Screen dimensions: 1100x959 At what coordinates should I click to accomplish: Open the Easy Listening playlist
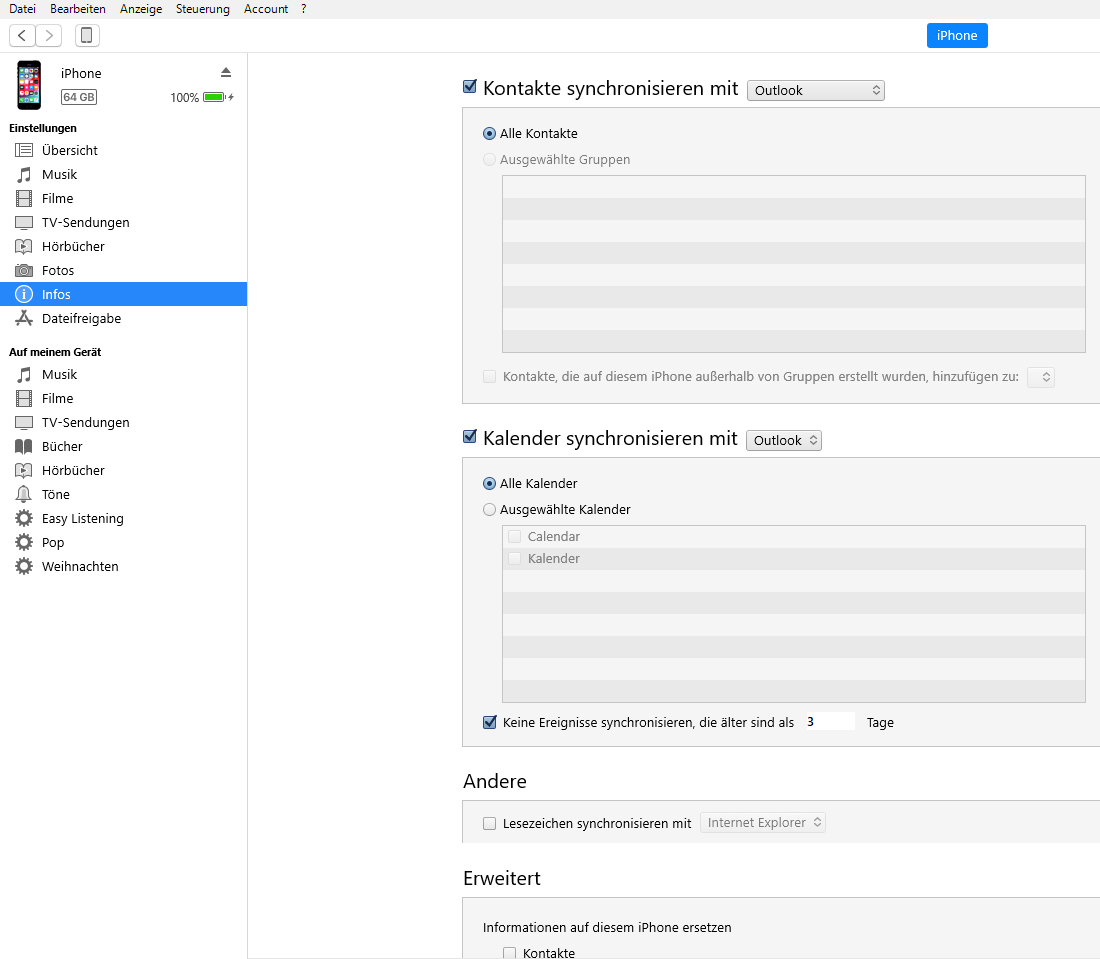123,518
